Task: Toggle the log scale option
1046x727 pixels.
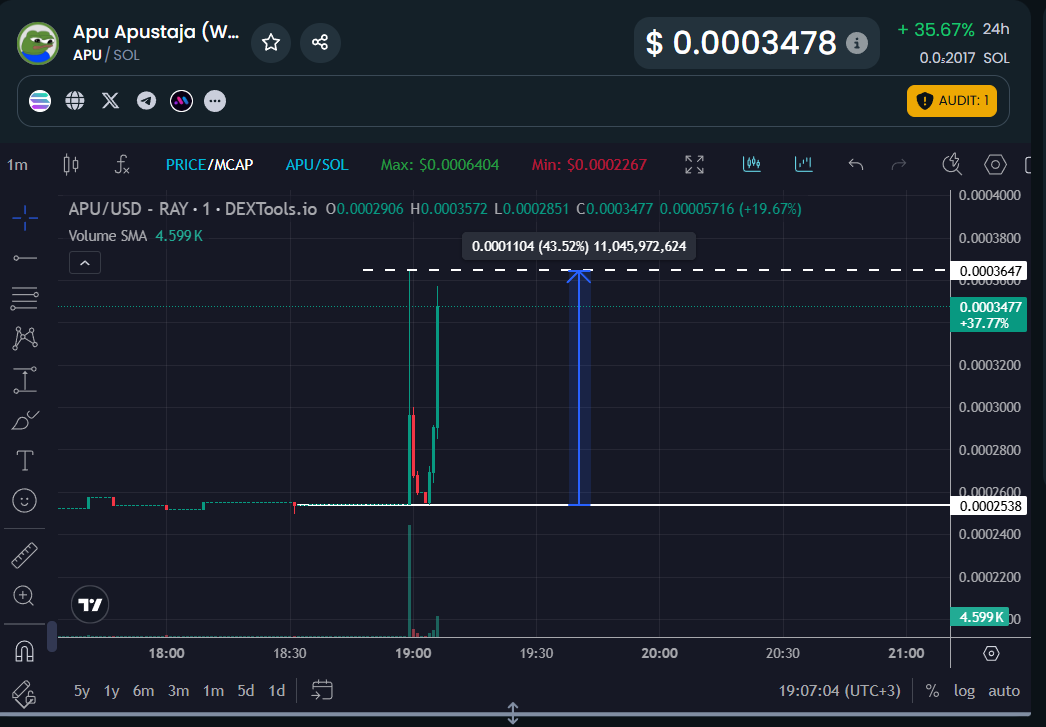Action: tap(964, 691)
